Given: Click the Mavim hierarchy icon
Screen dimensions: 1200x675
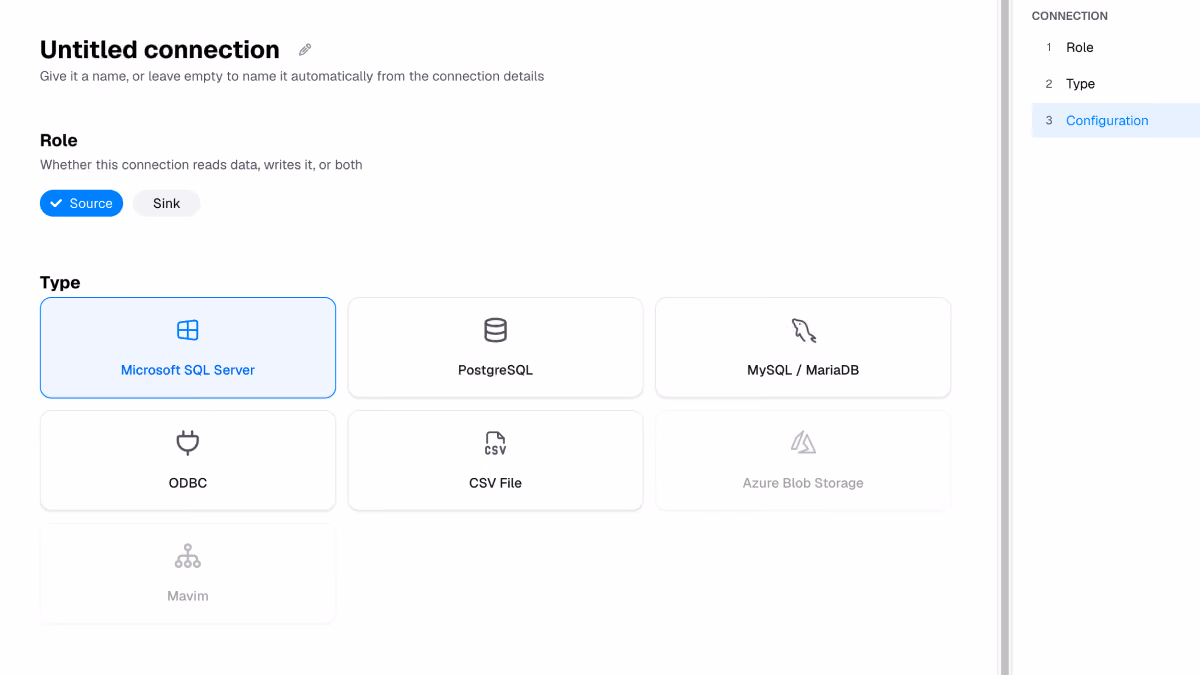Looking at the screenshot, I should click(187, 556).
